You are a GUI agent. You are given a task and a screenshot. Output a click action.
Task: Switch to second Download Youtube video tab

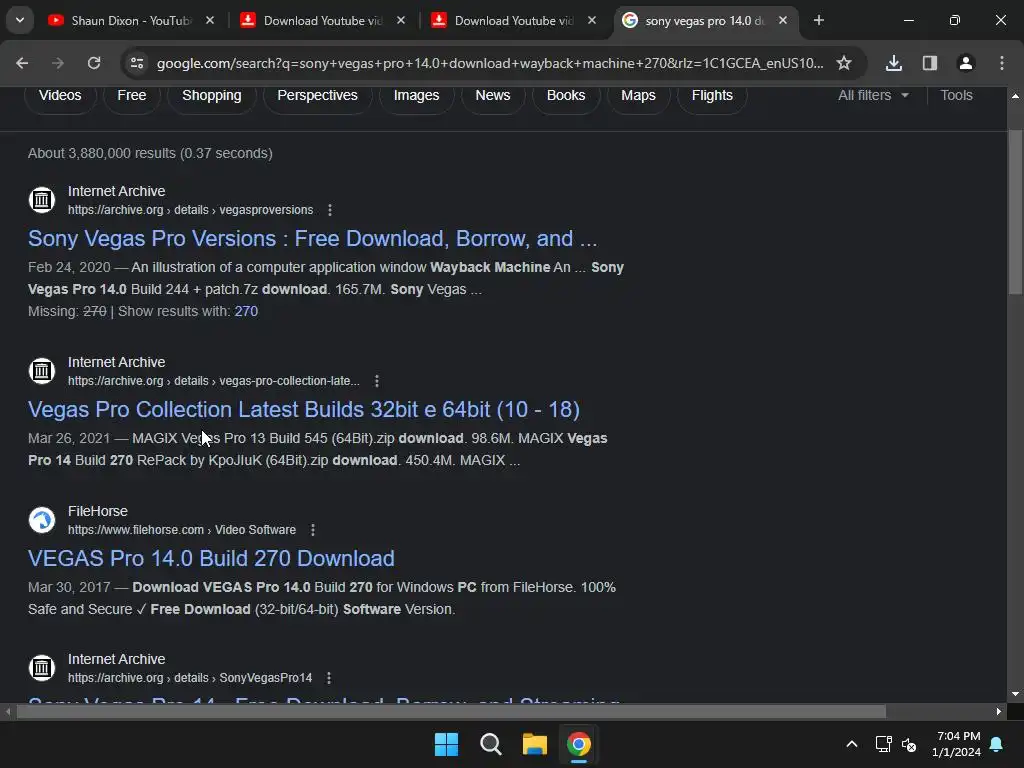point(513,20)
